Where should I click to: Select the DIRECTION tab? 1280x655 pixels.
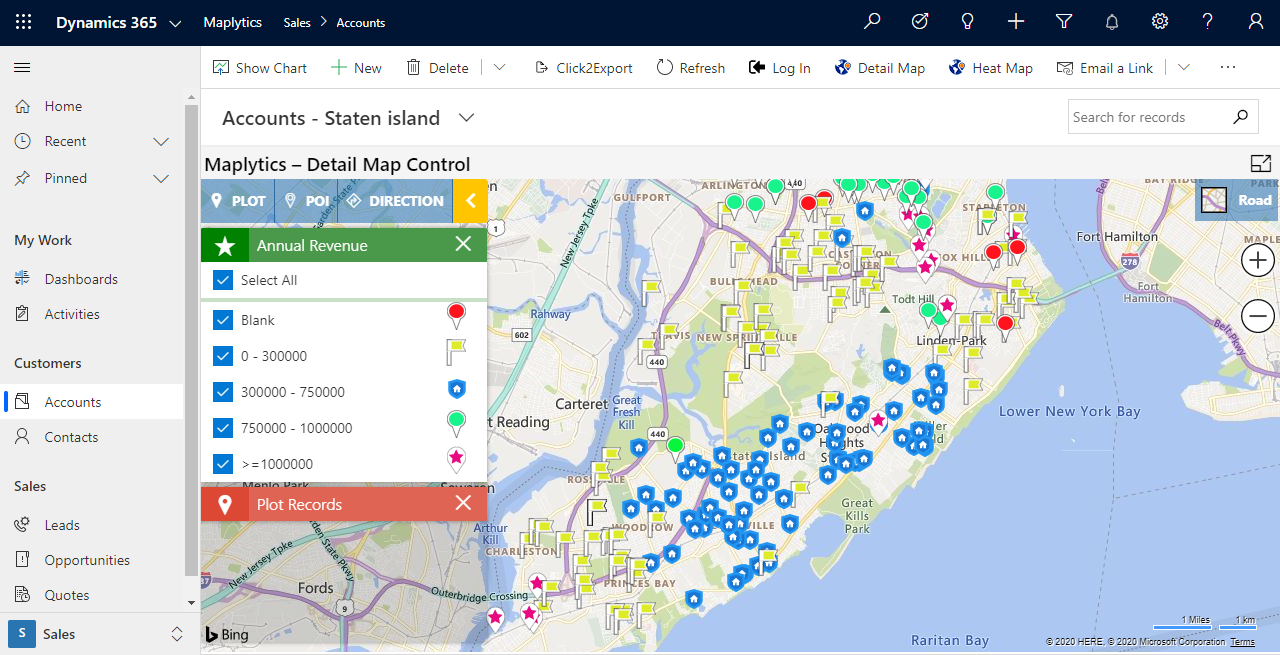pos(395,201)
